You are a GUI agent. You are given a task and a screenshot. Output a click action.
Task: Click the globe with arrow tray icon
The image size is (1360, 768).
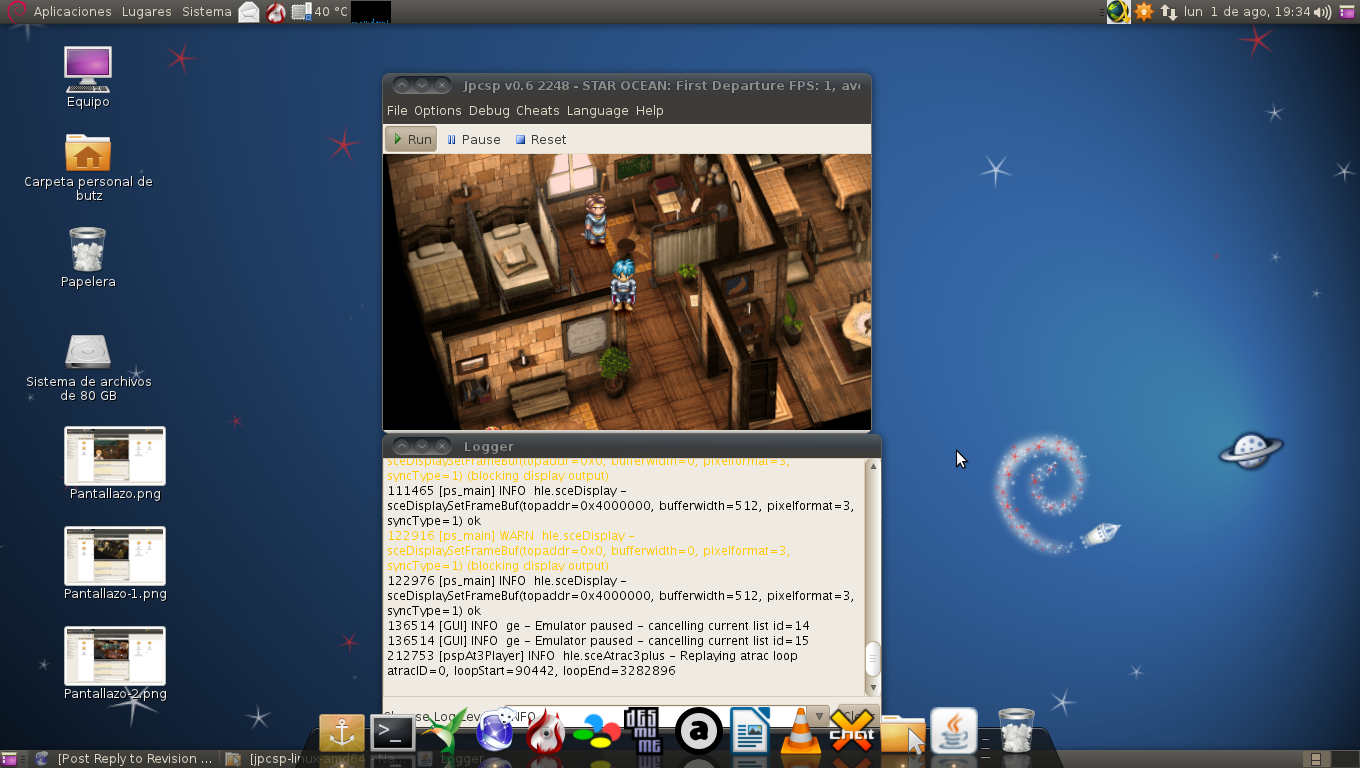pyautogui.click(x=1118, y=12)
